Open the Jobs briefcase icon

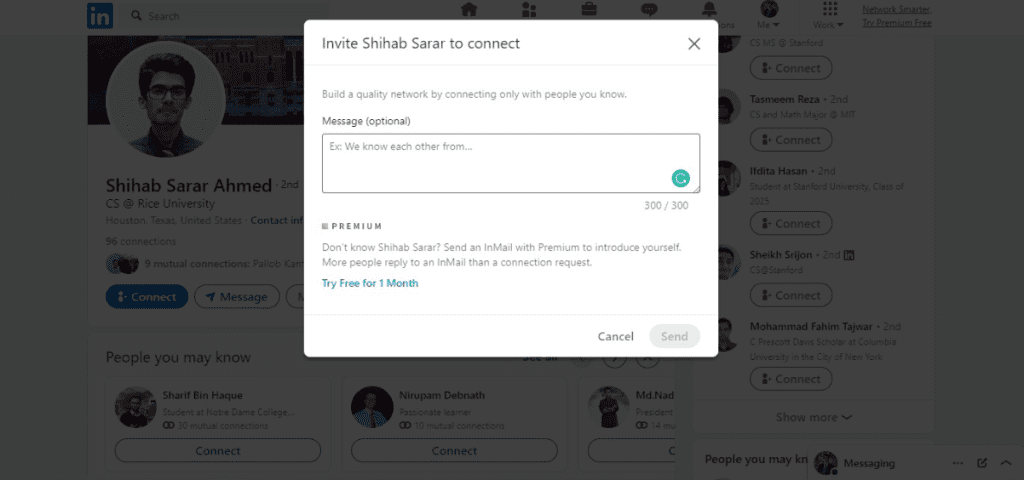590,10
